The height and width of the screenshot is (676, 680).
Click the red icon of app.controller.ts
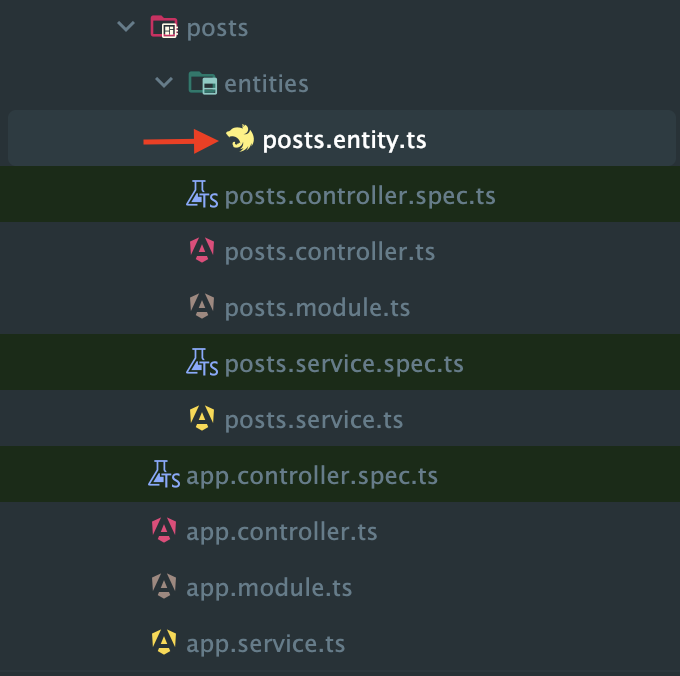164,530
